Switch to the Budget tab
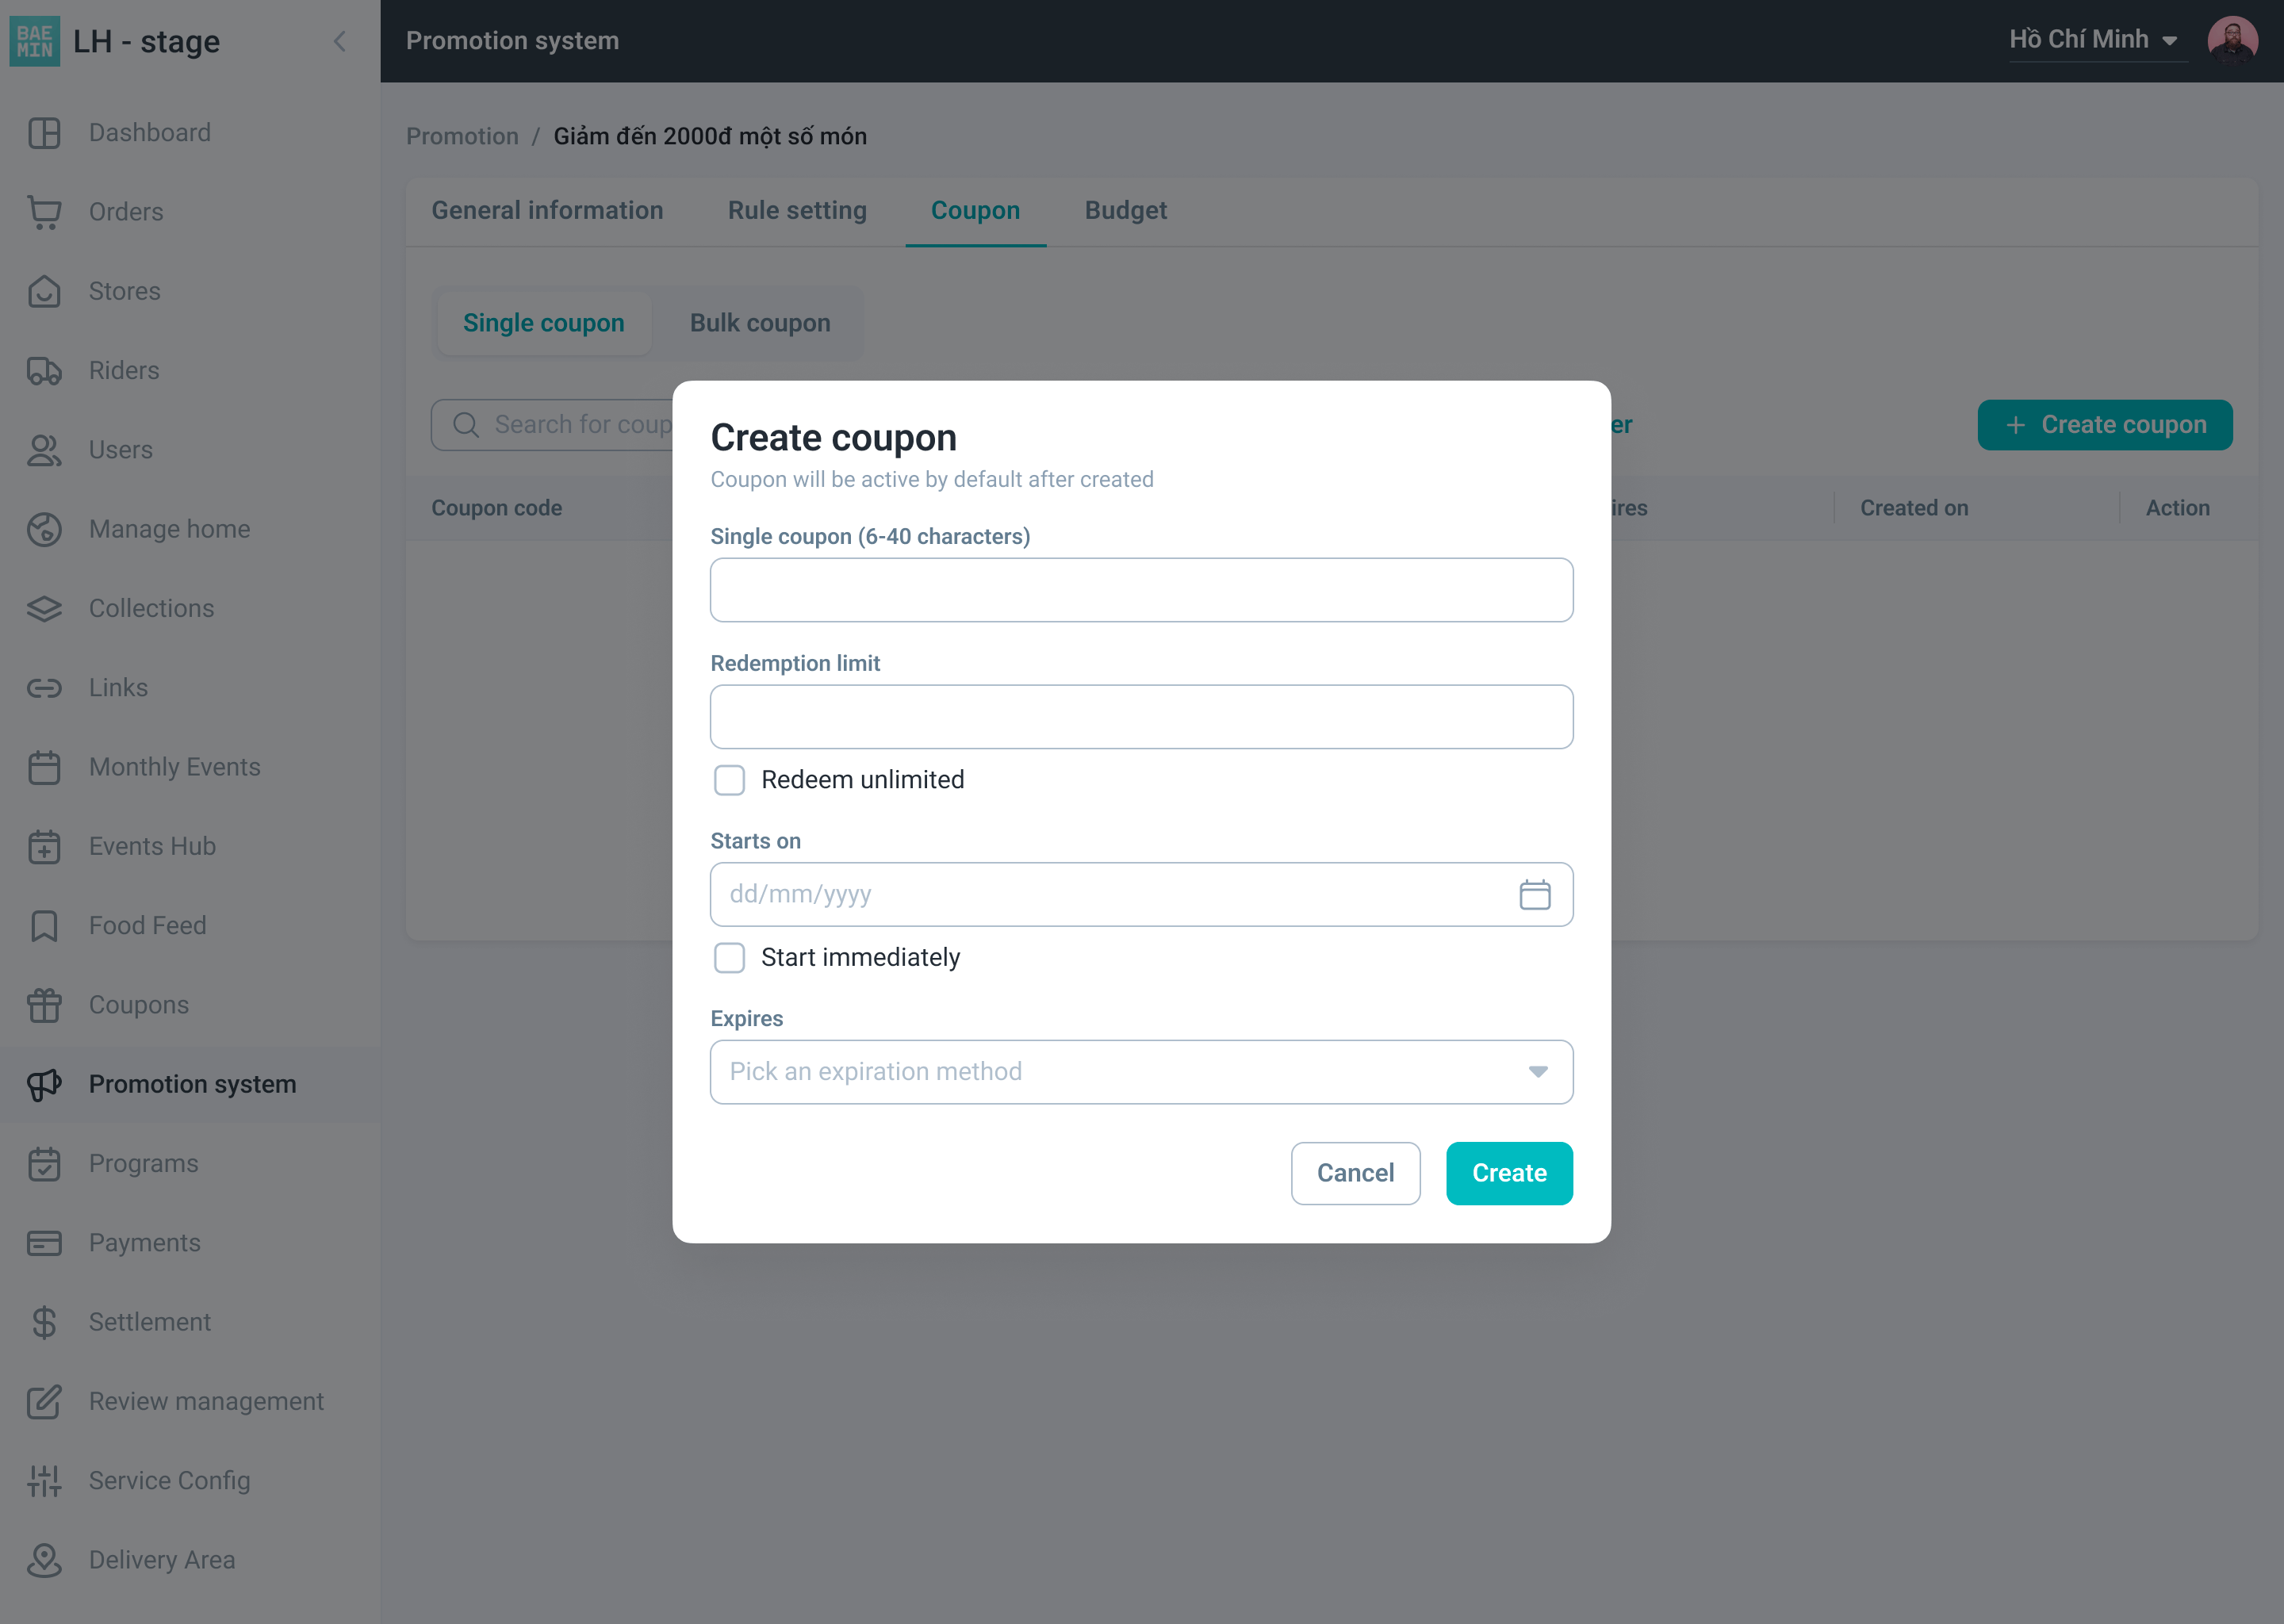 pyautogui.click(x=1126, y=211)
